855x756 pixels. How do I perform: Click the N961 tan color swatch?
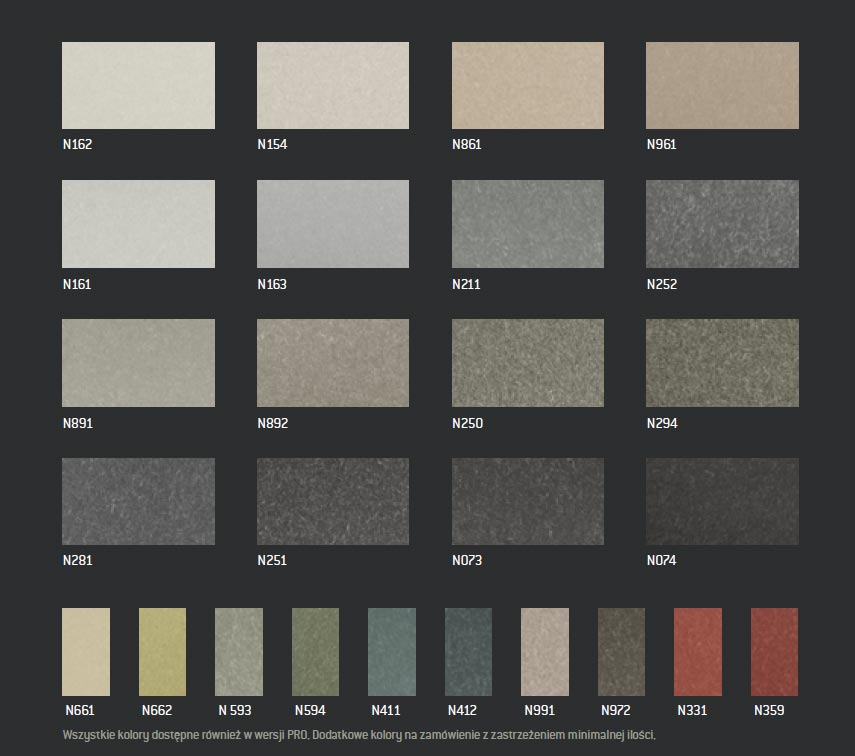click(x=722, y=85)
